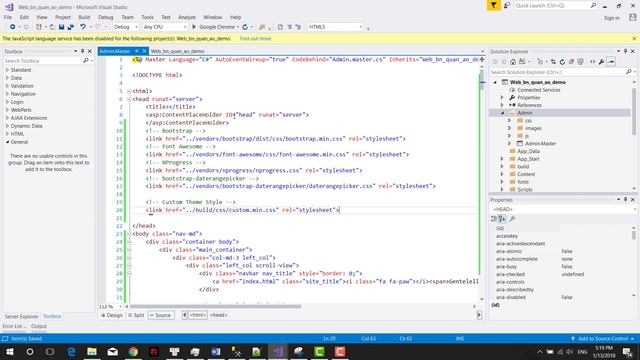Click the Undo arrow in the toolbar
The image size is (640, 360).
coord(83,27)
